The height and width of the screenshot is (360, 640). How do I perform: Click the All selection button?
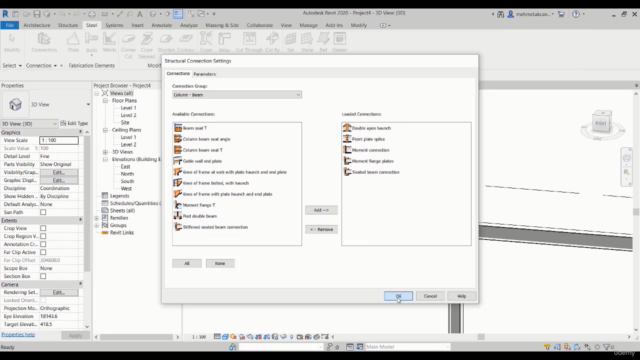tap(187, 263)
